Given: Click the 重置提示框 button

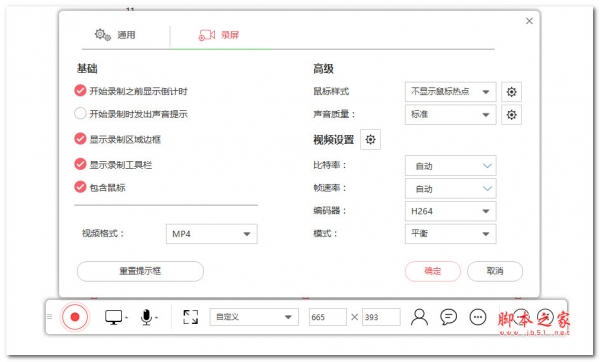Looking at the screenshot, I should pos(140,271).
